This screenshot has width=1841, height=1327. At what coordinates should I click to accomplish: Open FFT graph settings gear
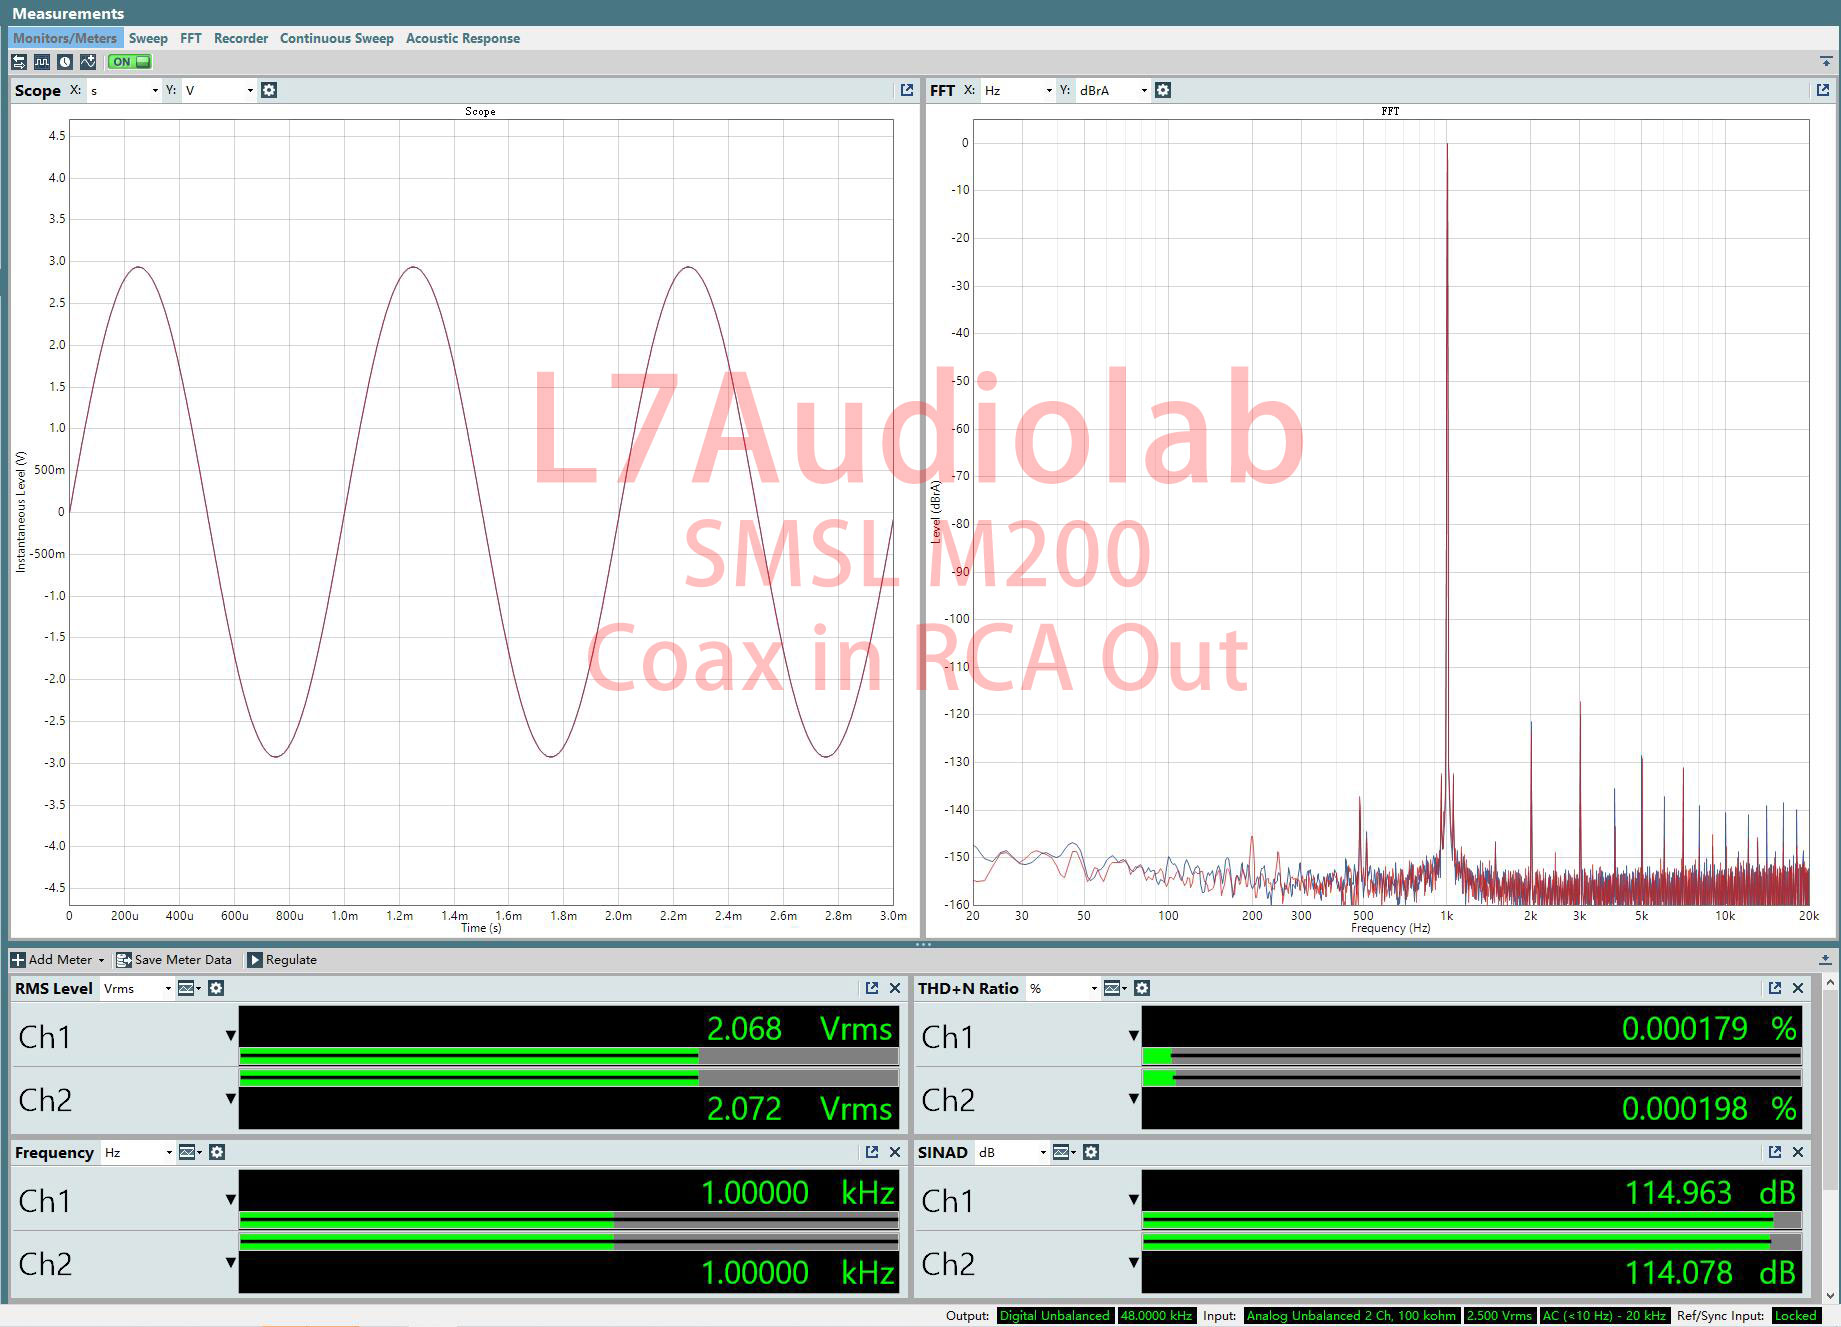(1163, 90)
